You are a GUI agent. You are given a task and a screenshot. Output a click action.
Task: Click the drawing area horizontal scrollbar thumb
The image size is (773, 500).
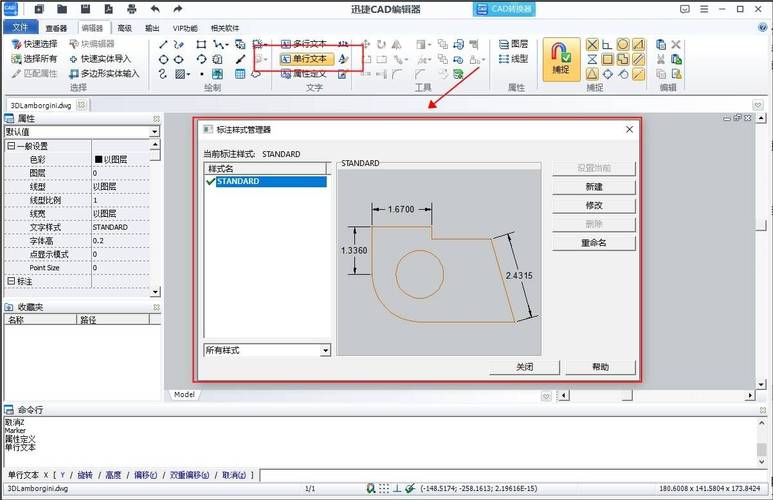pyautogui.click(x=627, y=395)
